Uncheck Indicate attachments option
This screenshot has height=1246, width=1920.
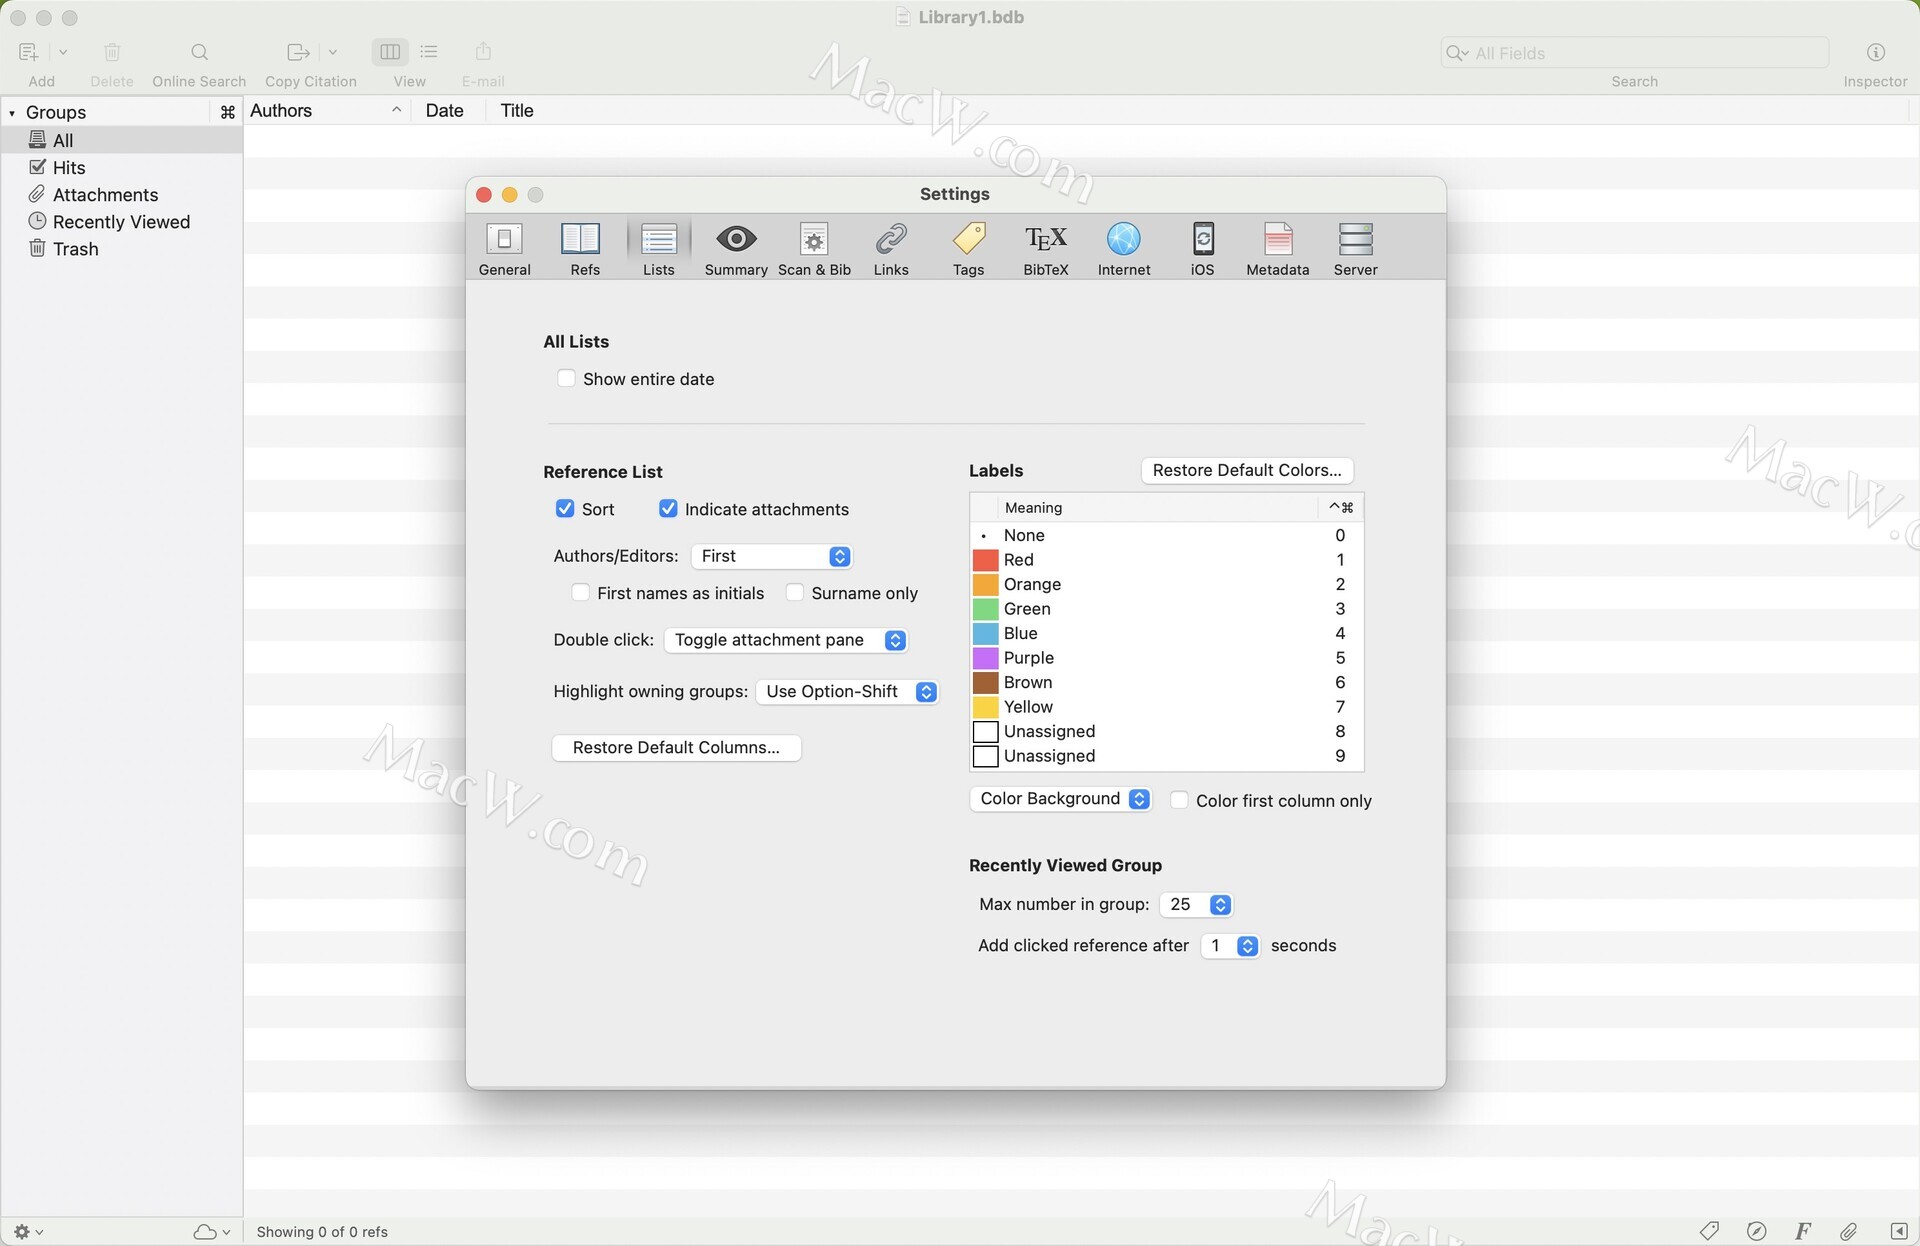click(668, 509)
